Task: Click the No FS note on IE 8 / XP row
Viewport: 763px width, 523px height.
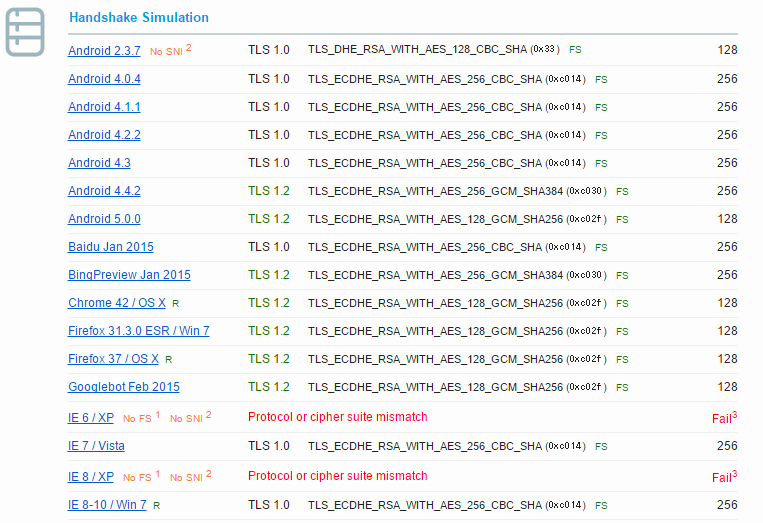Action: point(141,477)
